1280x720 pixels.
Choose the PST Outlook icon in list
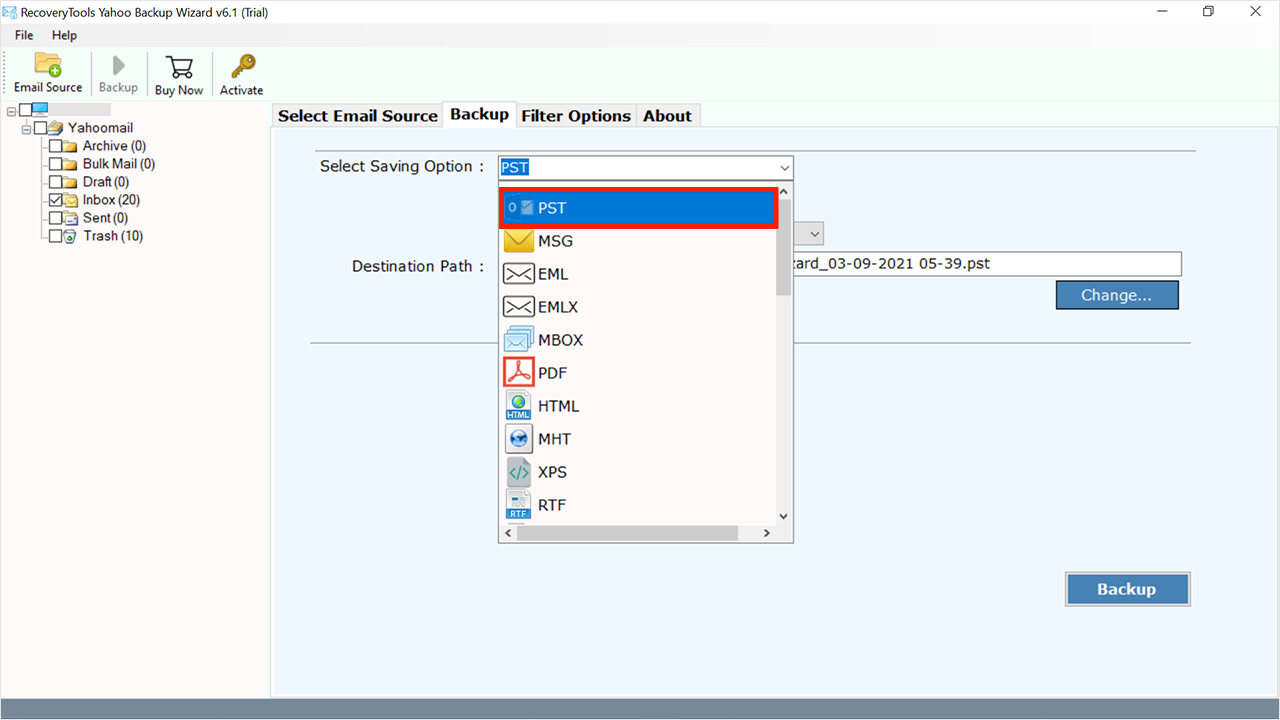point(520,208)
